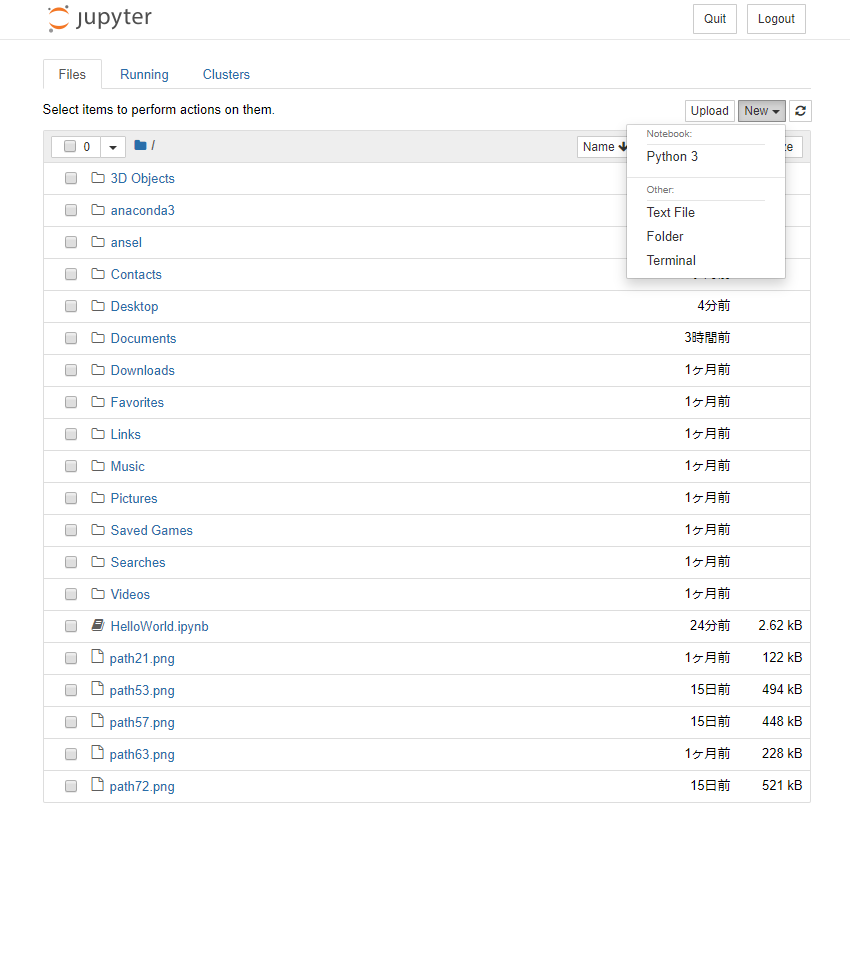Click the file icon beside path21.png
The height and width of the screenshot is (956, 850).
98,657
